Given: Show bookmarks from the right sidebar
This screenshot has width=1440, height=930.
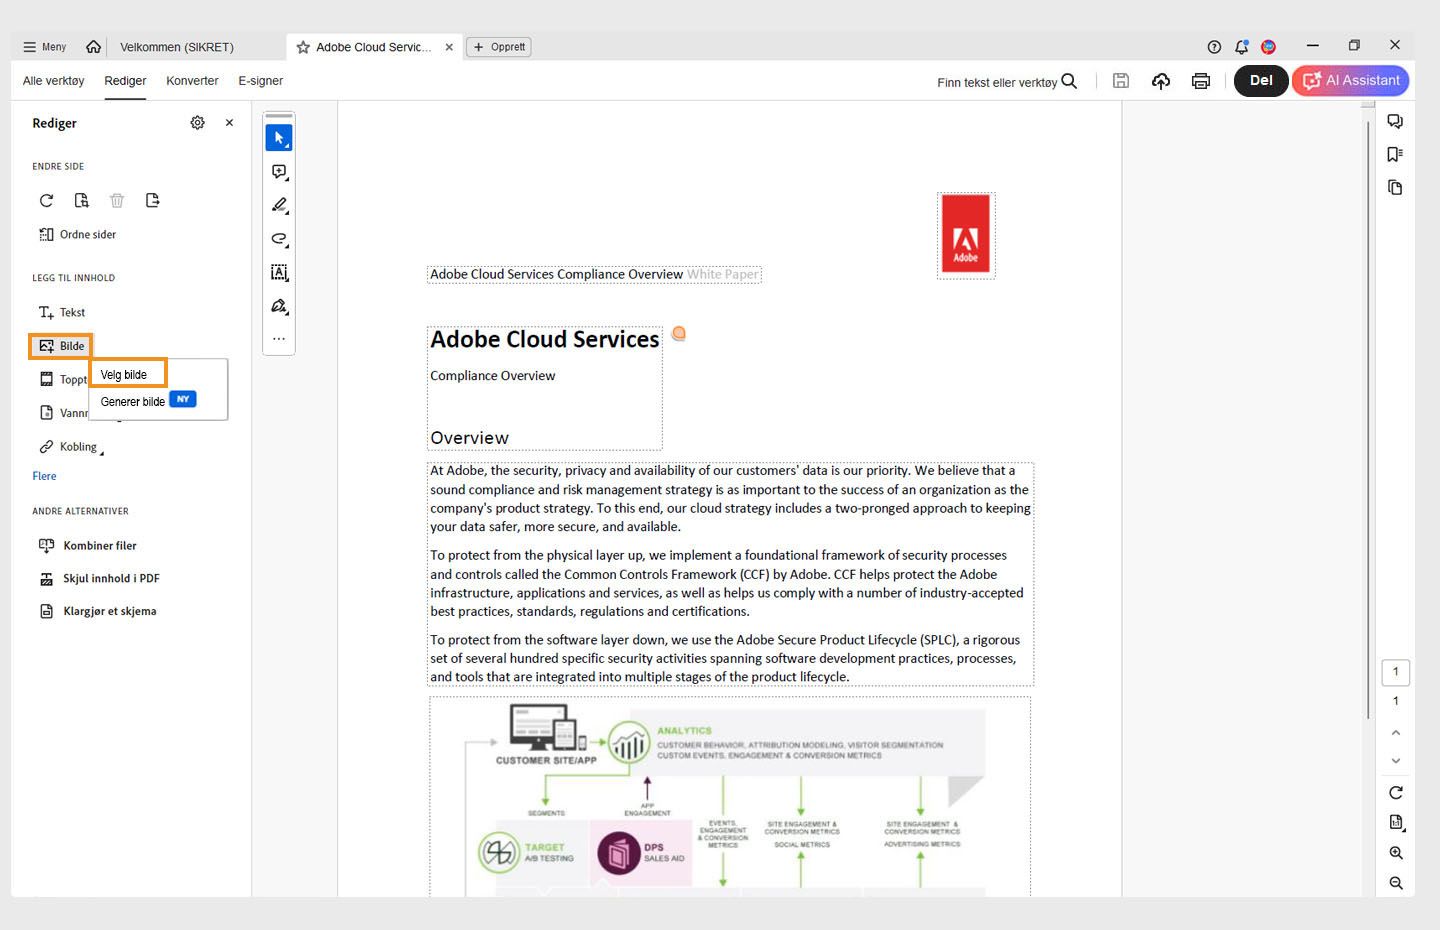Looking at the screenshot, I should point(1395,154).
